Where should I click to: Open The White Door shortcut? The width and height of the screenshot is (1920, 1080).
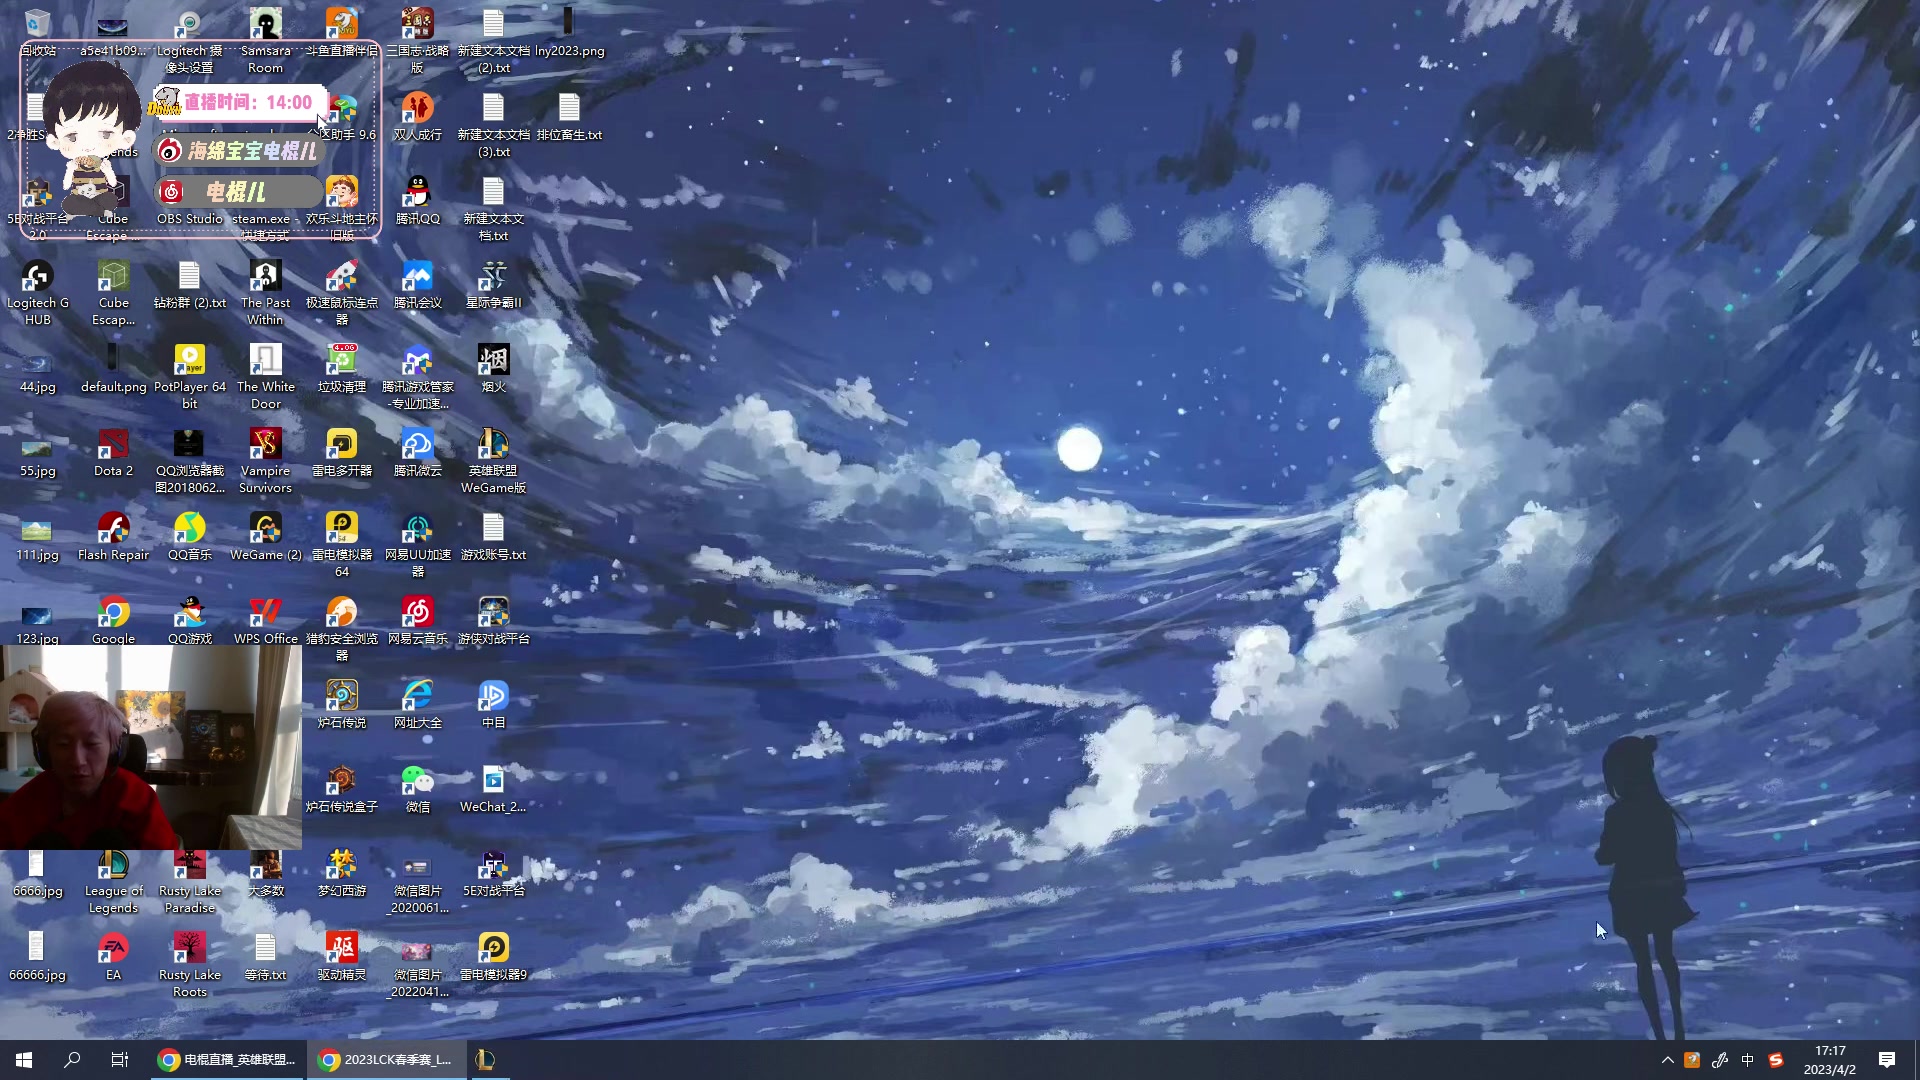pyautogui.click(x=265, y=376)
